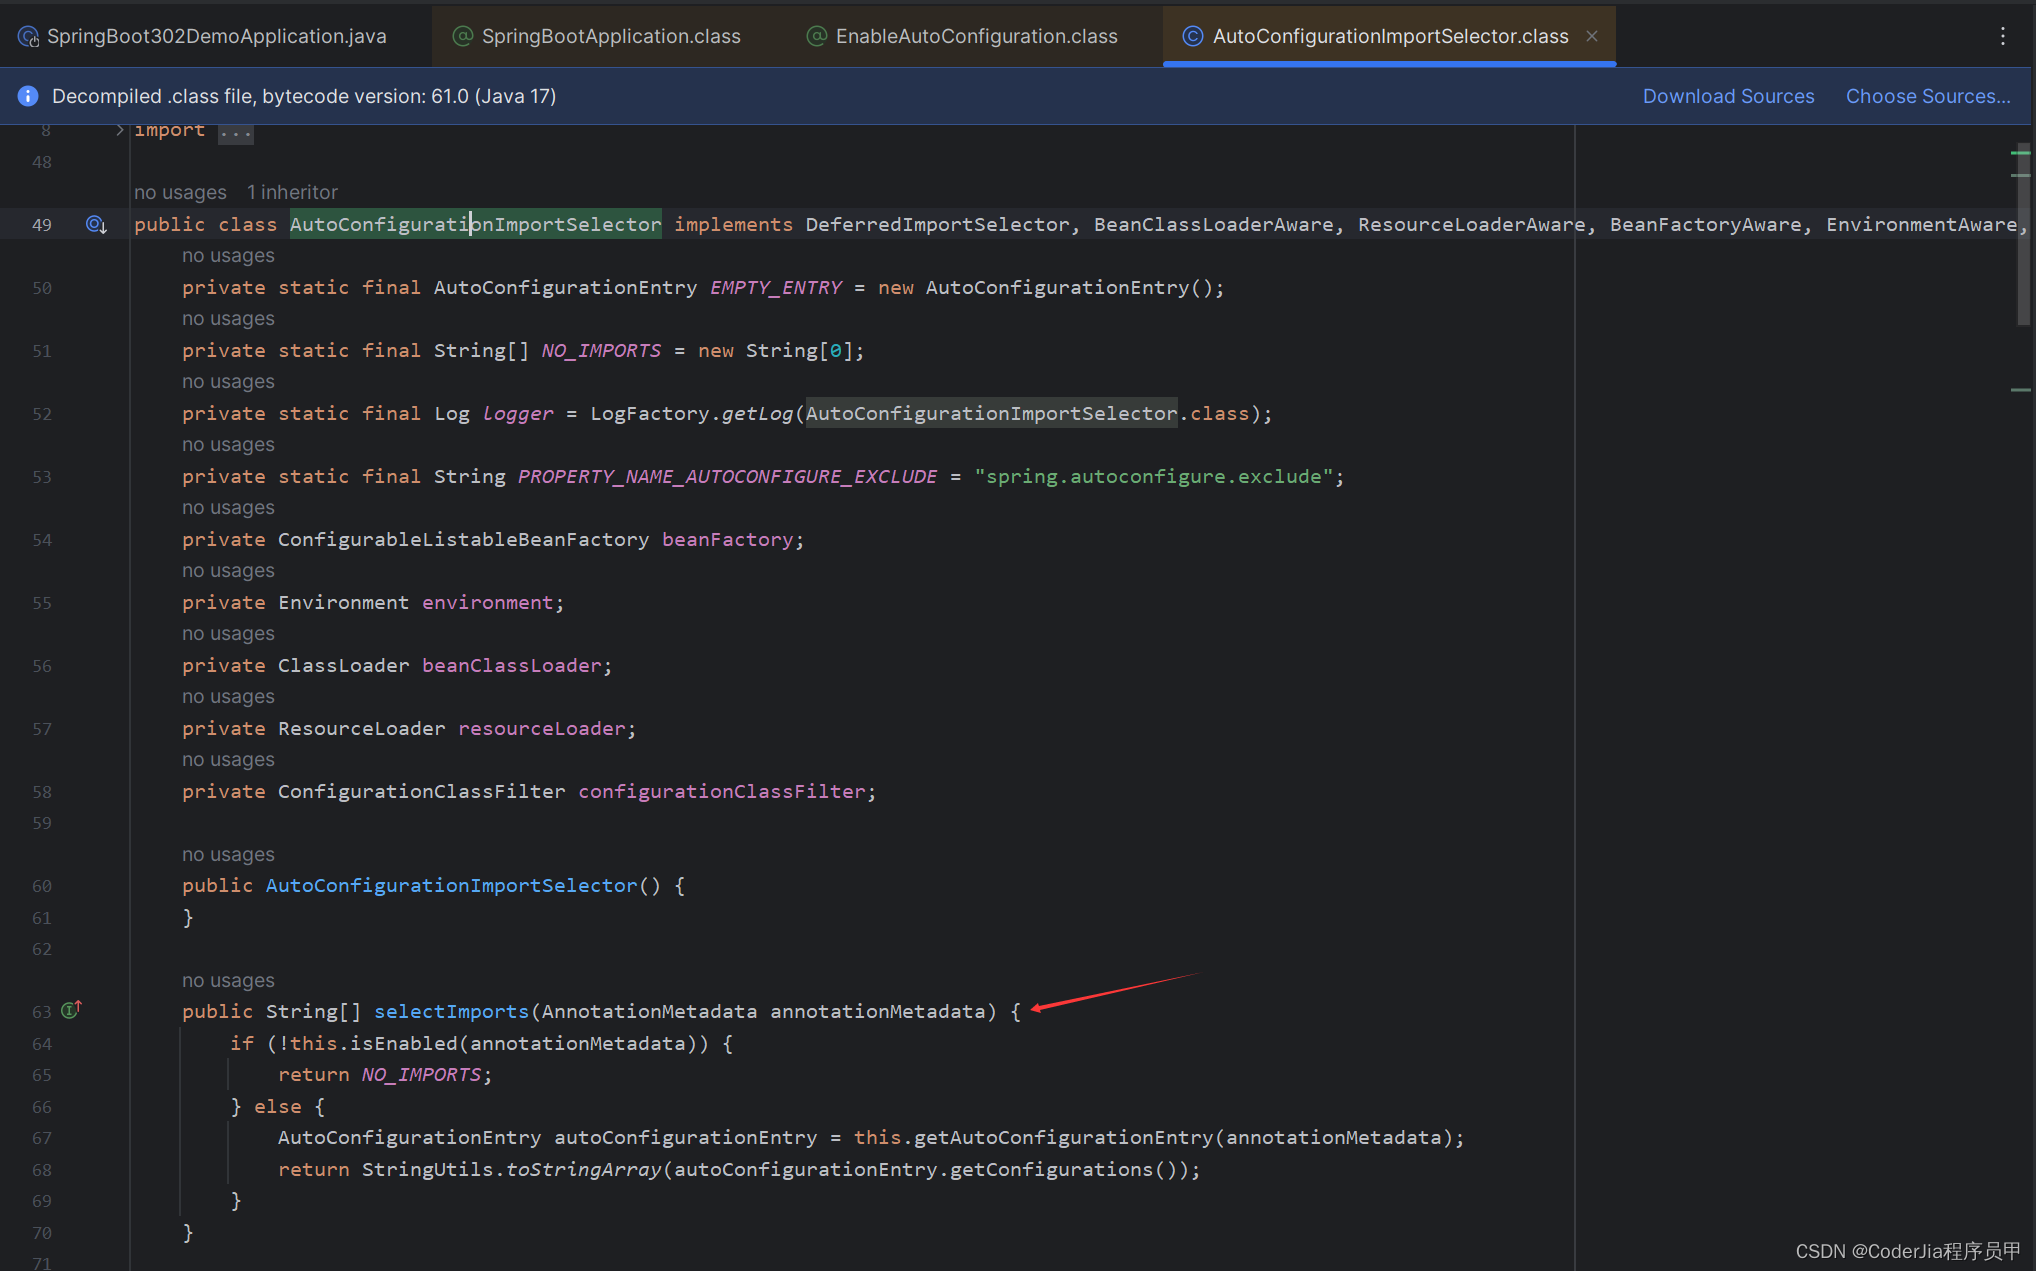Viewport: 2036px width, 1271px height.
Task: Click the green stripe marker at top of scrollbar
Action: pos(2020,153)
